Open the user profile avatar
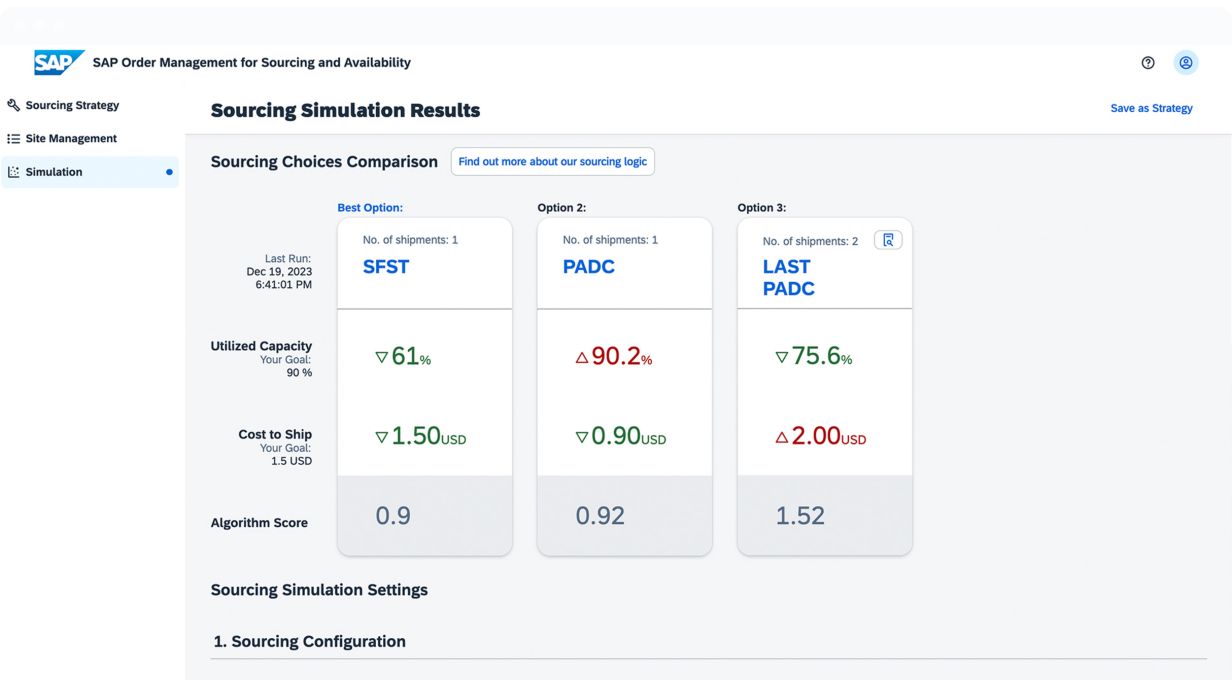1232x680 pixels. click(1186, 63)
